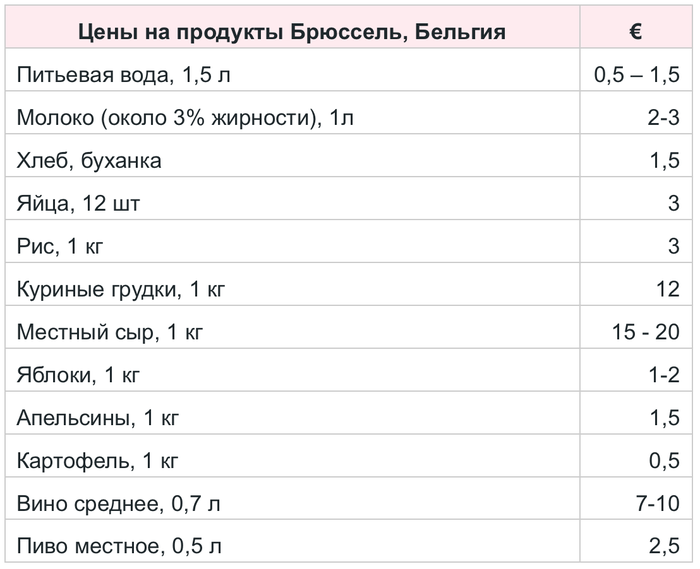700x569 pixels.
Task: Click the "Вино среднее, 0,7 л" cell
Action: pyautogui.click(x=119, y=504)
